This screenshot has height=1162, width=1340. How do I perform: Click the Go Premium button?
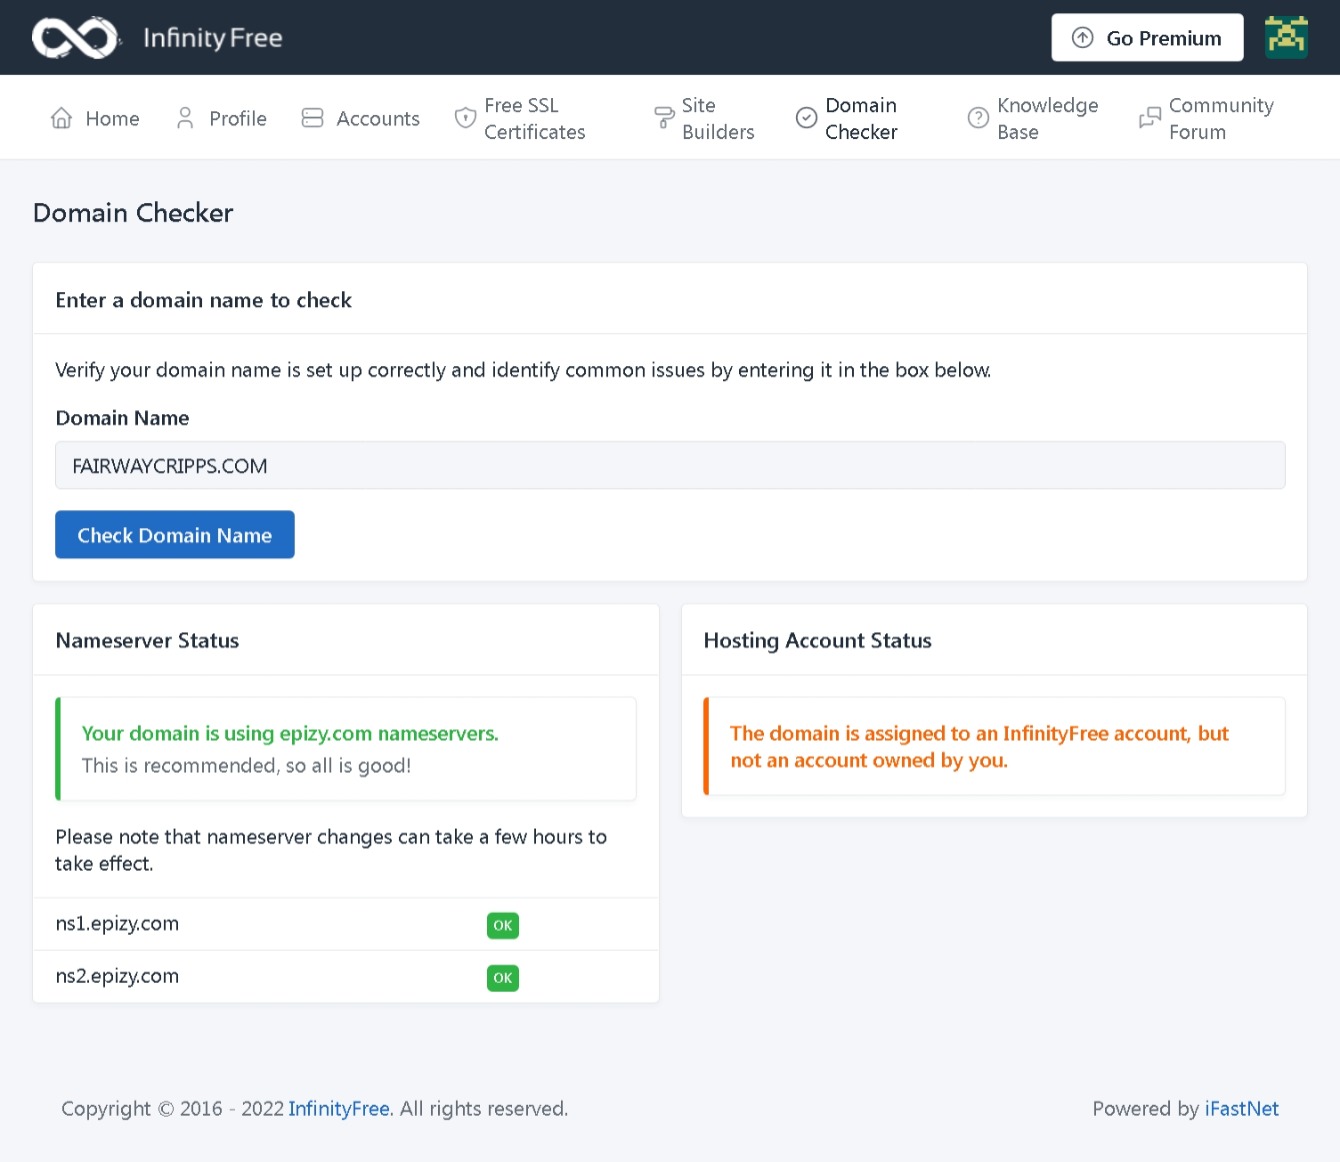[1147, 38]
